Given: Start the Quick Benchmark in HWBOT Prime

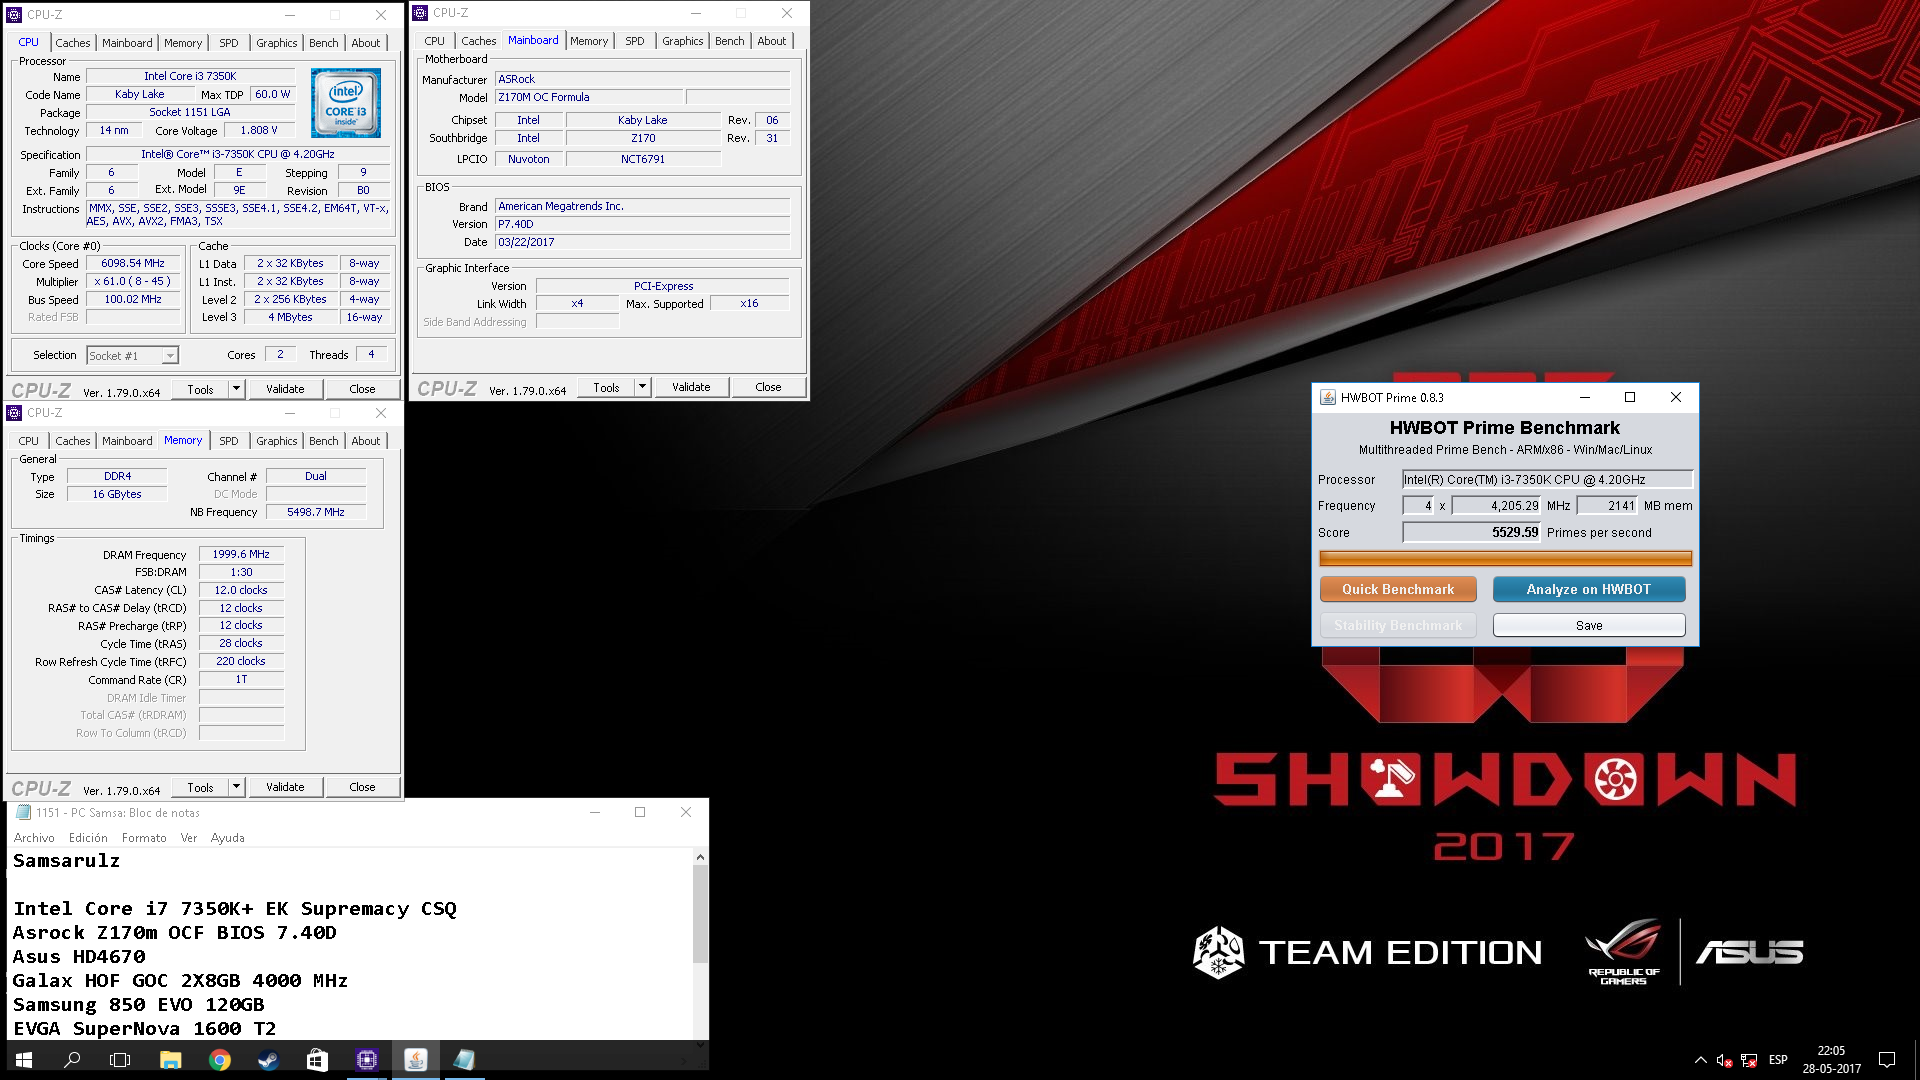Looking at the screenshot, I should 1398,590.
